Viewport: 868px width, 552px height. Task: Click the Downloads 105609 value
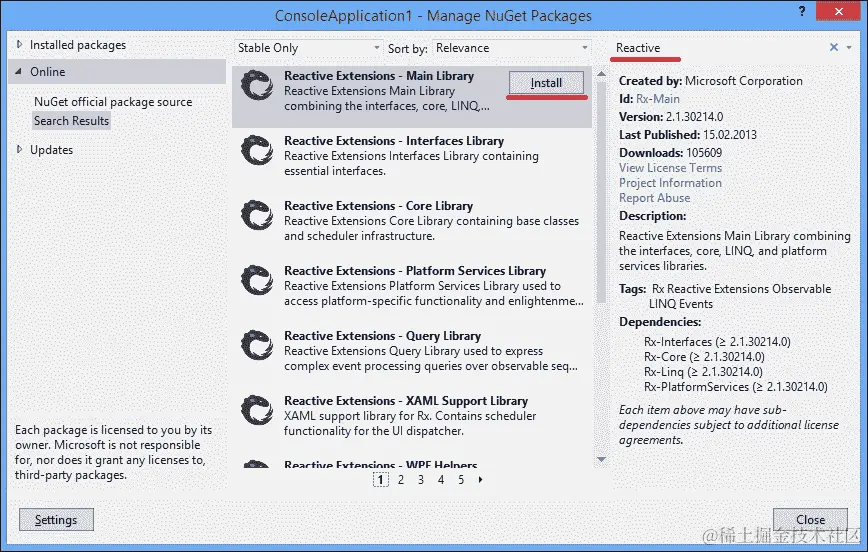[x=704, y=153]
